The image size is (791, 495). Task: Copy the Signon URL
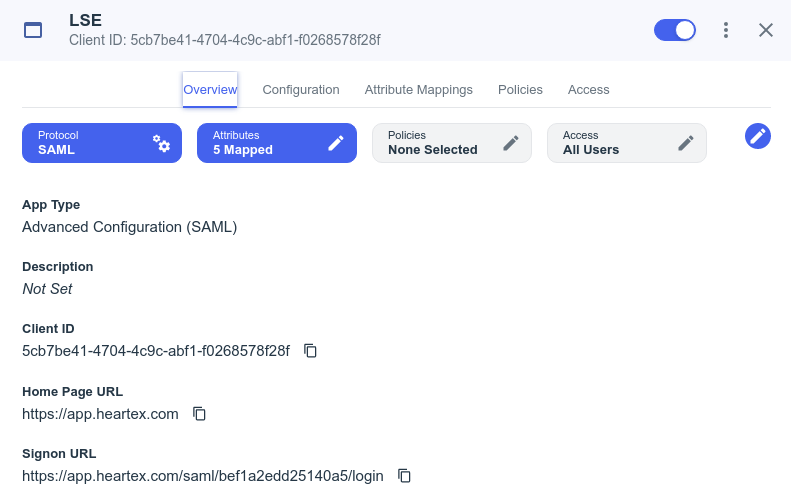coord(404,476)
